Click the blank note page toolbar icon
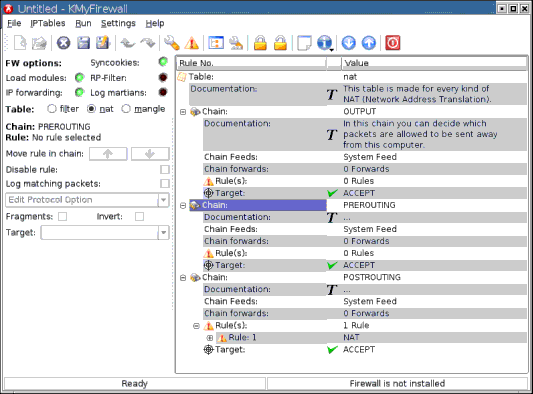Image resolution: width=533 pixels, height=394 pixels. [304, 43]
